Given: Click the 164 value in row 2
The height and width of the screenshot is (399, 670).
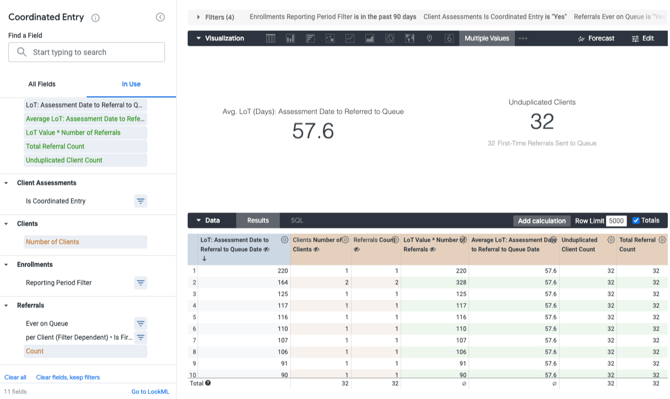Looking at the screenshot, I should (x=282, y=282).
